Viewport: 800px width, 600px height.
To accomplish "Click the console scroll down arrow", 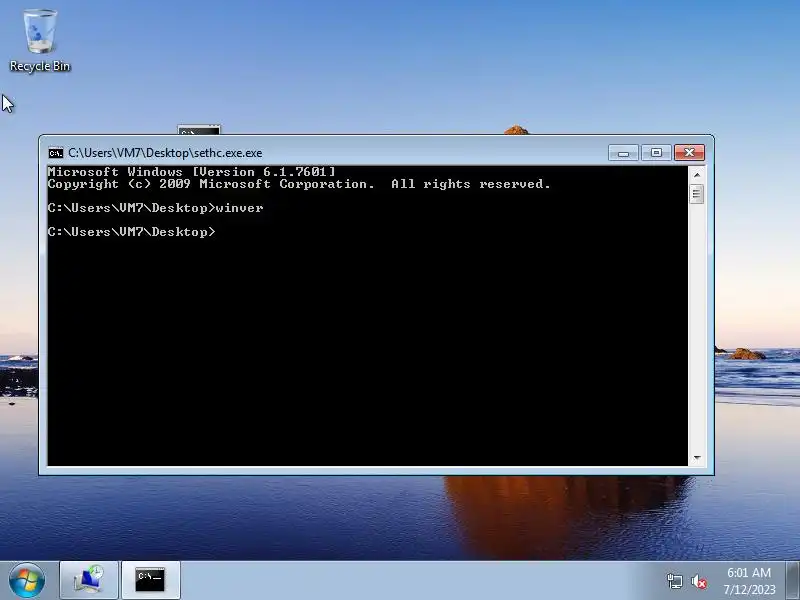I will point(696,458).
